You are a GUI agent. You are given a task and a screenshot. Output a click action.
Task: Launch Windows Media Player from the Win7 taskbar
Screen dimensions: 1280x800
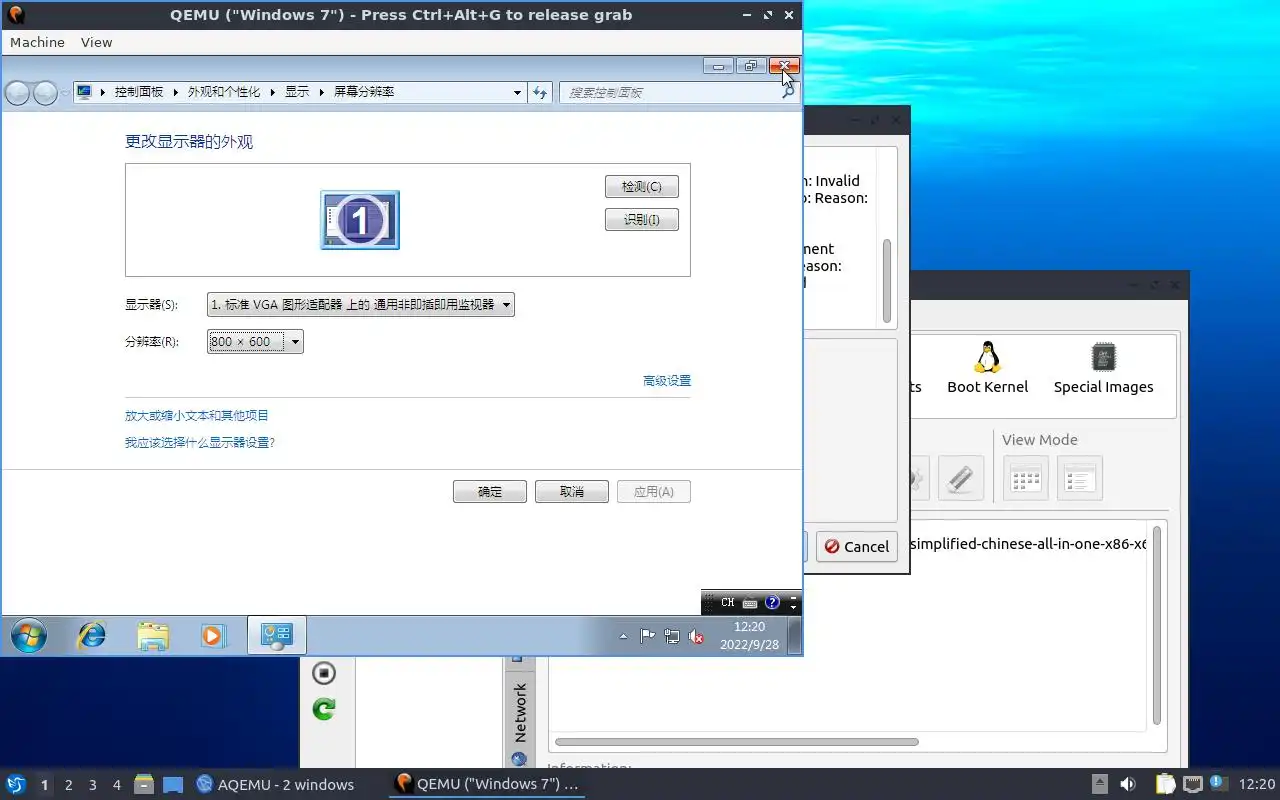pyautogui.click(x=213, y=635)
